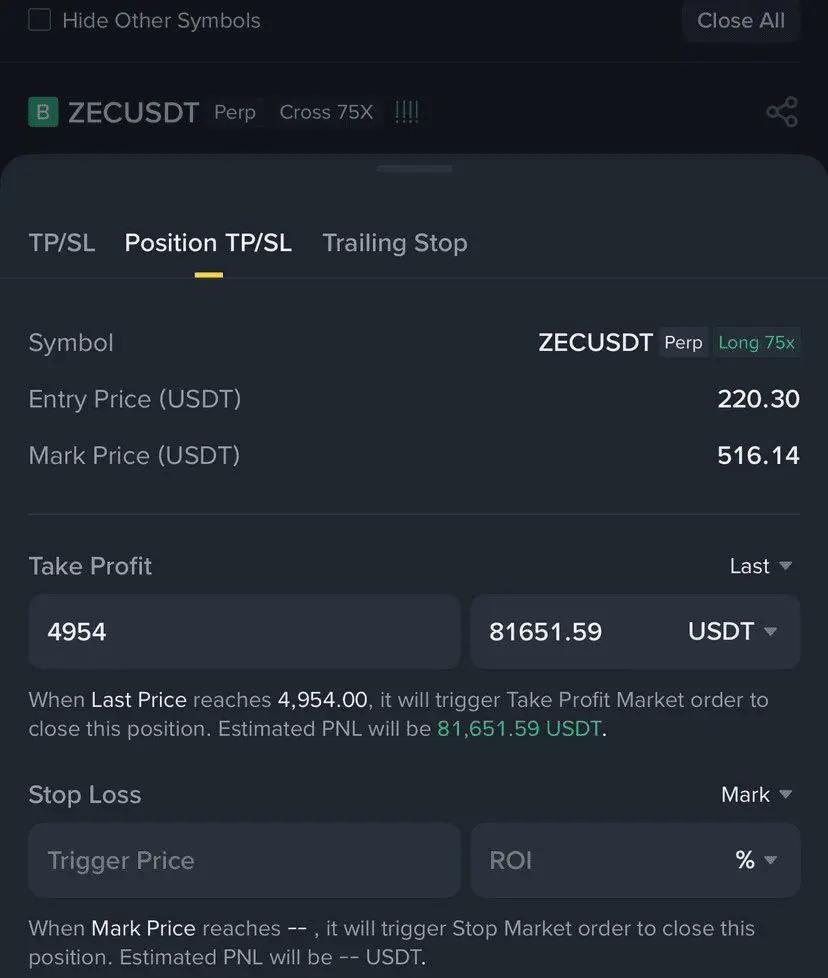
Task: Tap the ZECUSDT symbol title in header
Action: click(x=134, y=112)
